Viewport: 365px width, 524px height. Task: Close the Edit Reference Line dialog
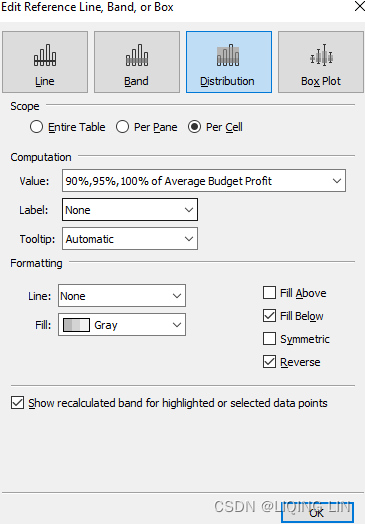[x=359, y=6]
